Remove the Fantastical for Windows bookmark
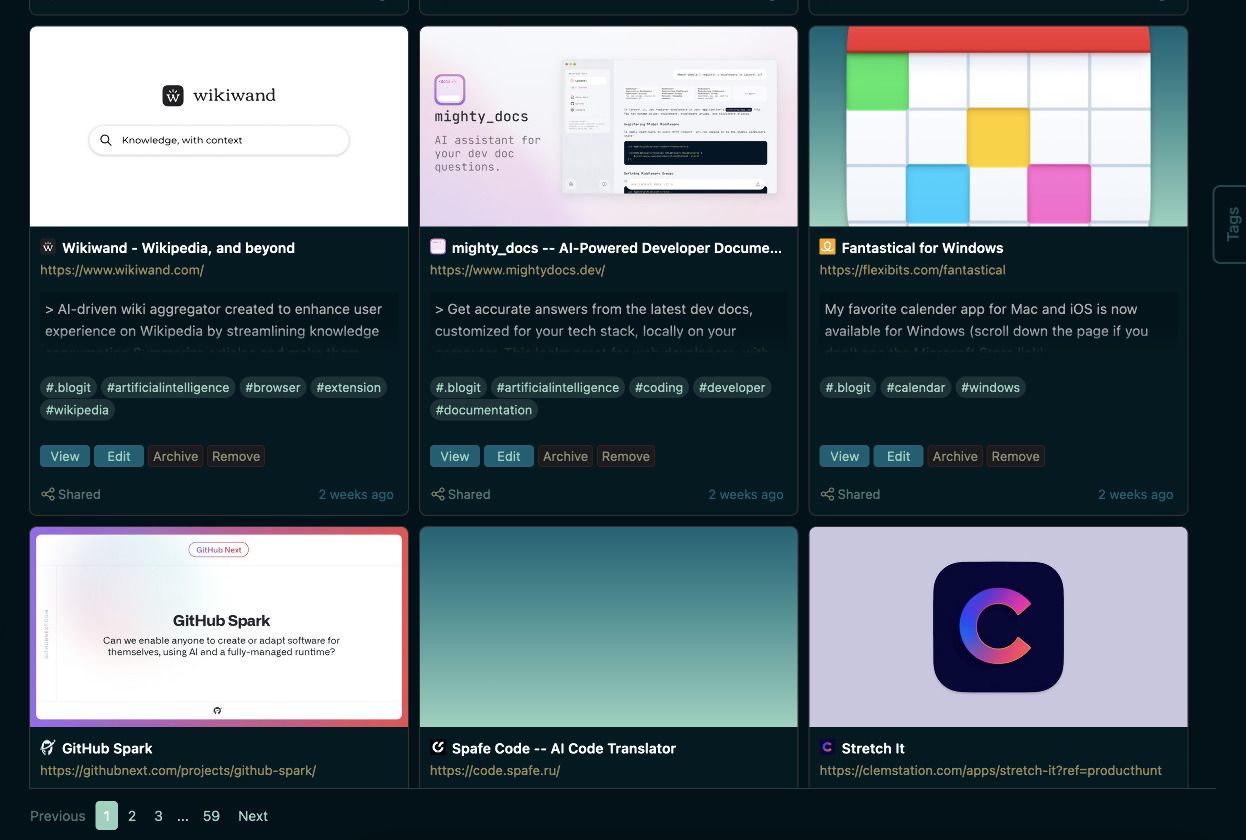Viewport: 1246px width, 840px height. pyautogui.click(x=1015, y=456)
